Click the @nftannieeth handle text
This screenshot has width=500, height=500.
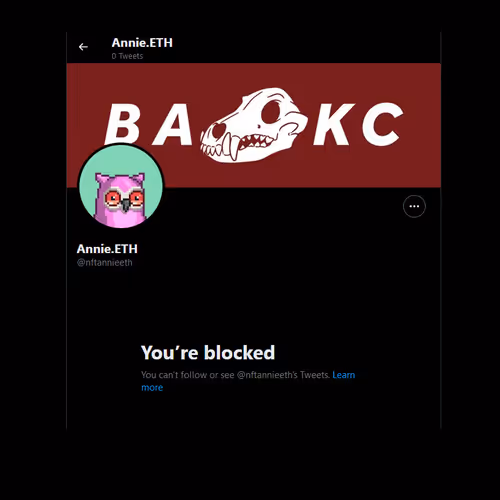pos(105,263)
